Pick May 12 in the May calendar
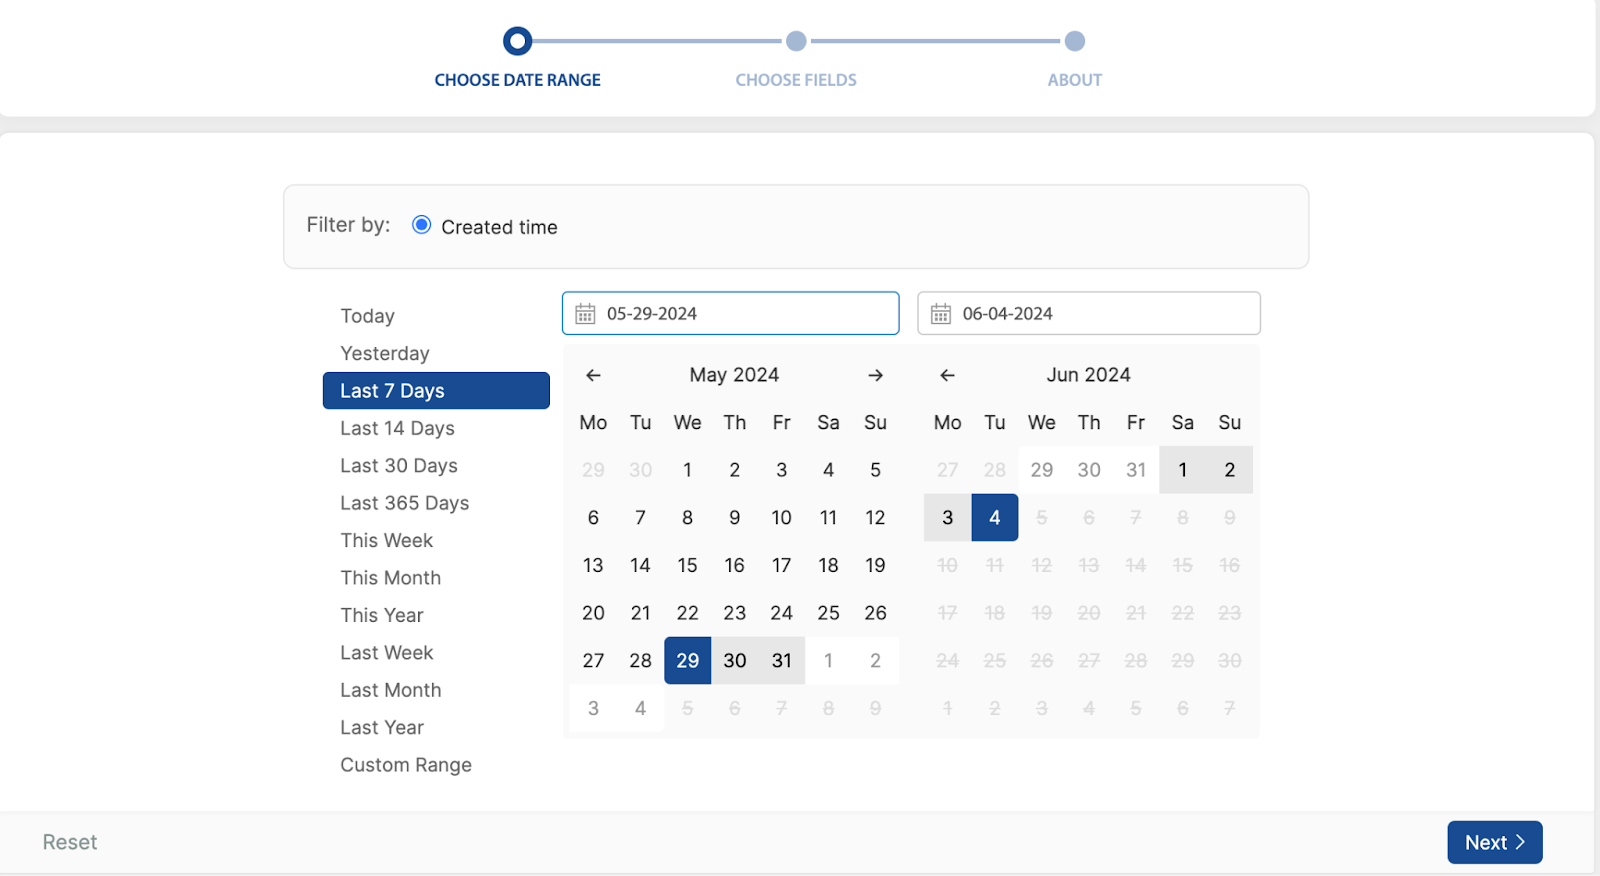Screen dimensions: 1600x876 (x=876, y=517)
